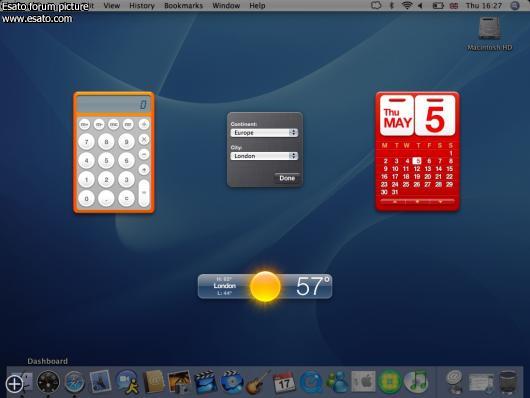Open the City dropdown set to London
Viewport: 530px width, 398px height.
click(x=264, y=156)
